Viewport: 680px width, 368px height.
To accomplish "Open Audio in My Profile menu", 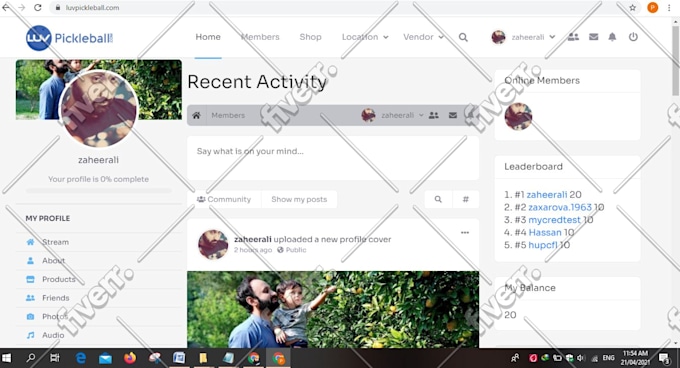I will (x=53, y=335).
